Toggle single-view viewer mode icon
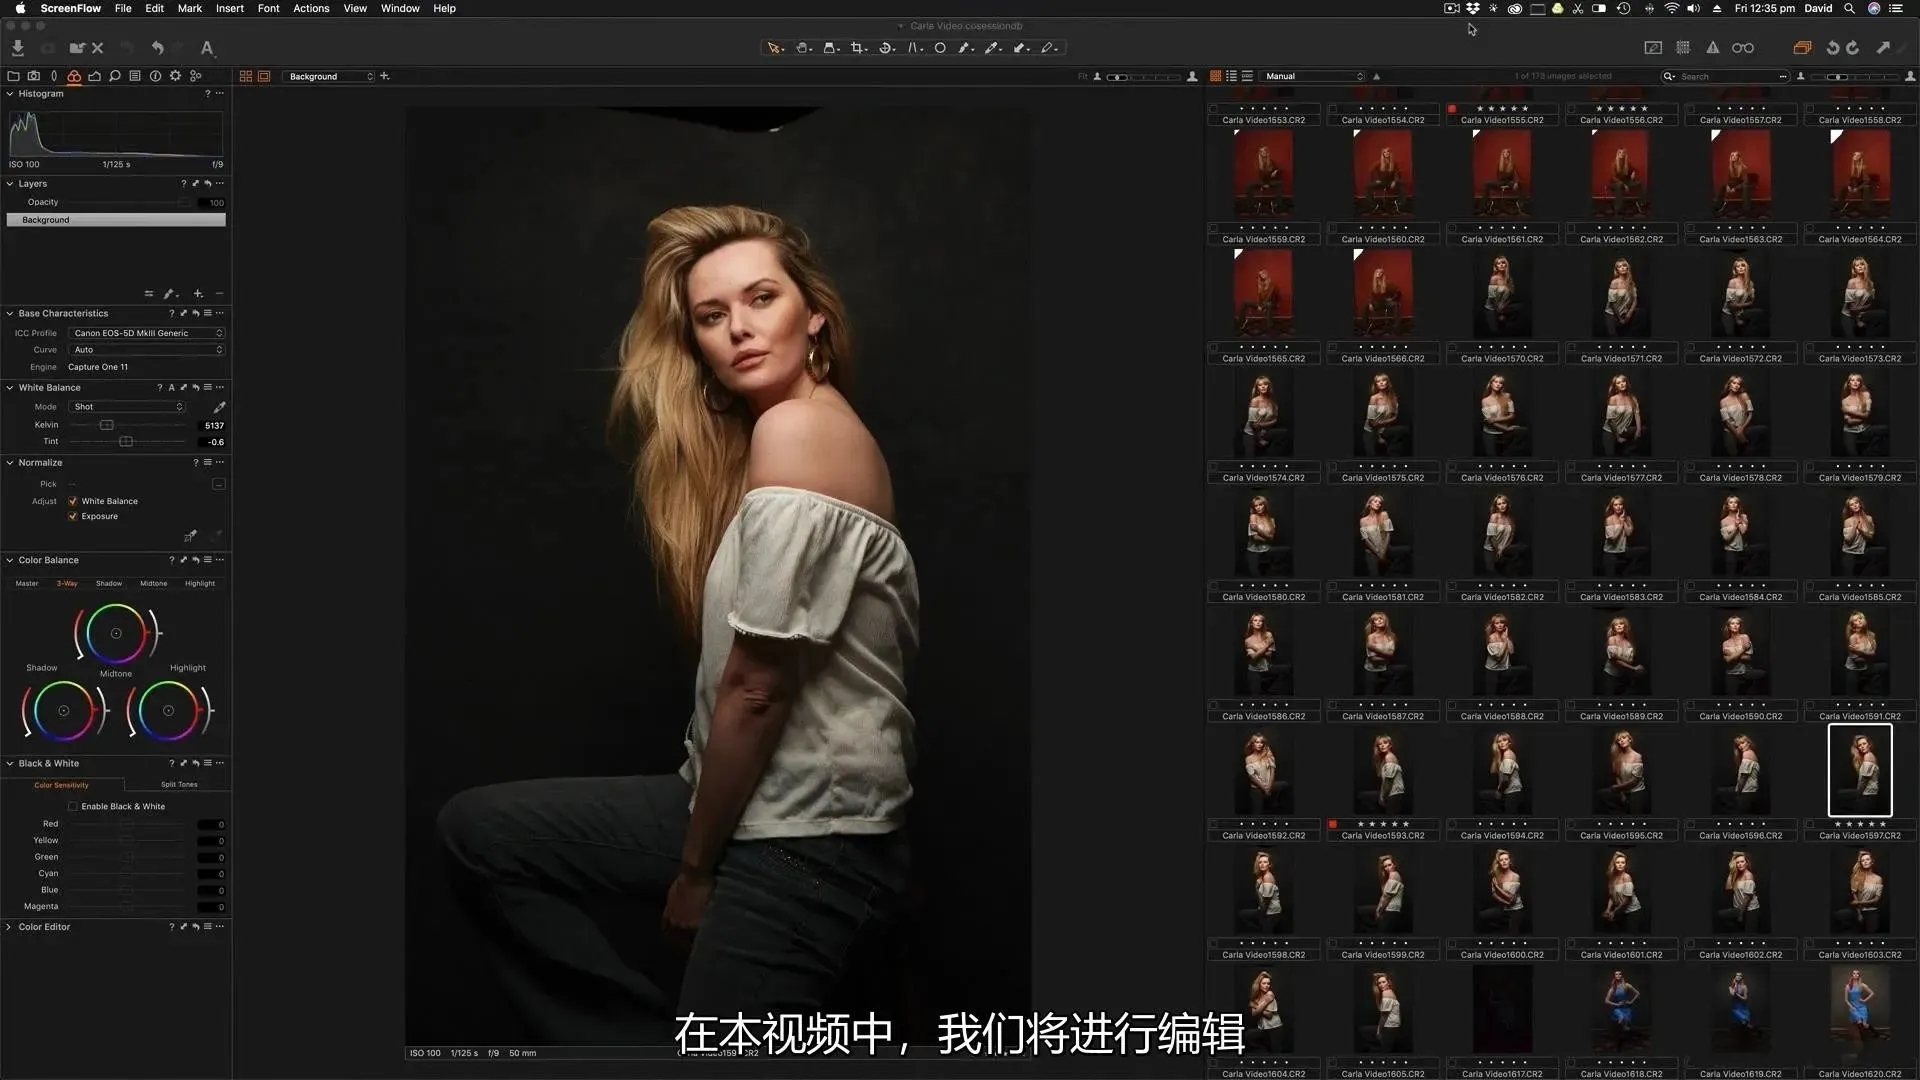 (x=264, y=76)
